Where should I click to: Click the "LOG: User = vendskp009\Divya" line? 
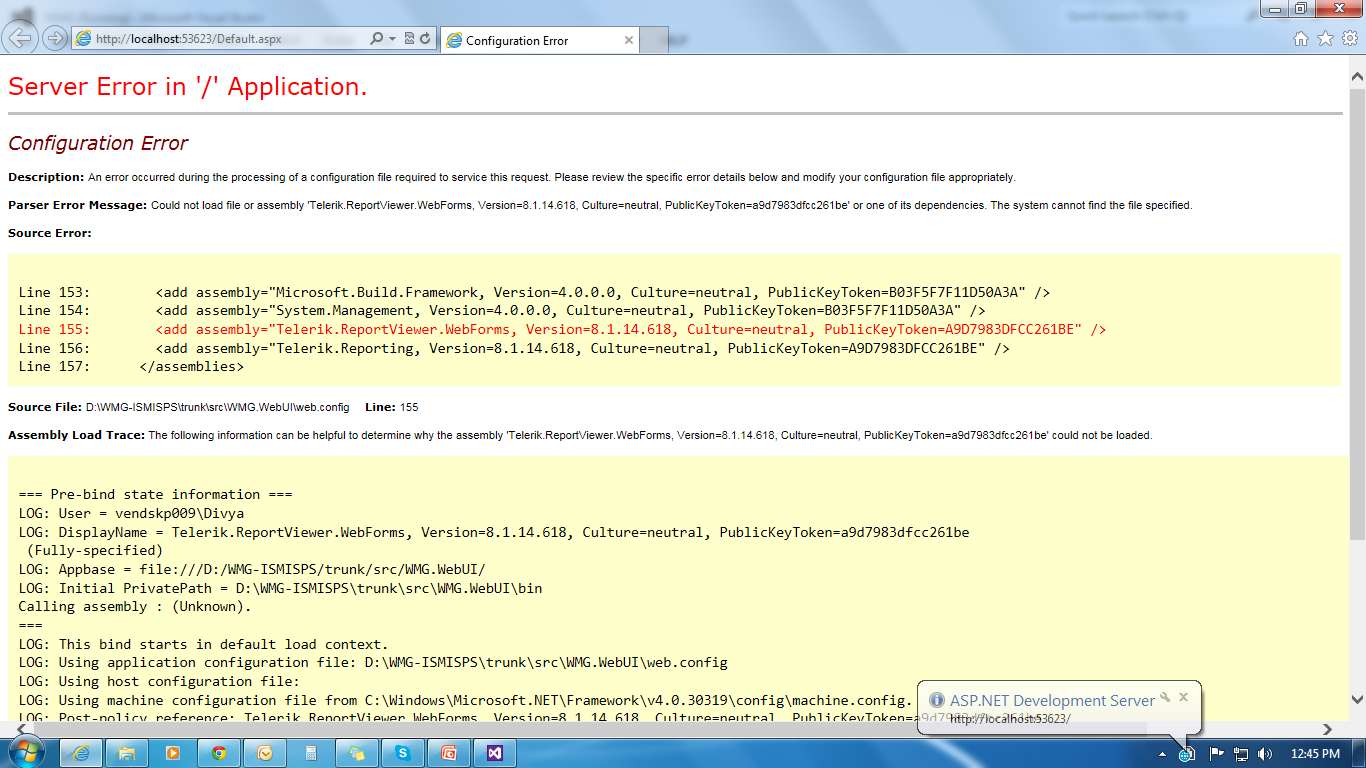131,513
